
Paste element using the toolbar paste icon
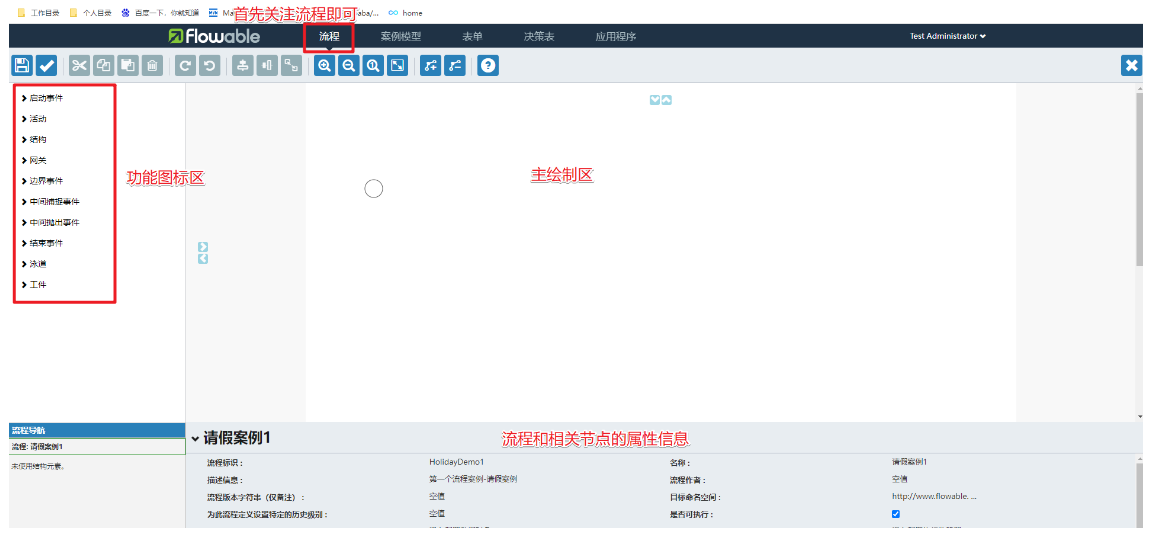(128, 65)
